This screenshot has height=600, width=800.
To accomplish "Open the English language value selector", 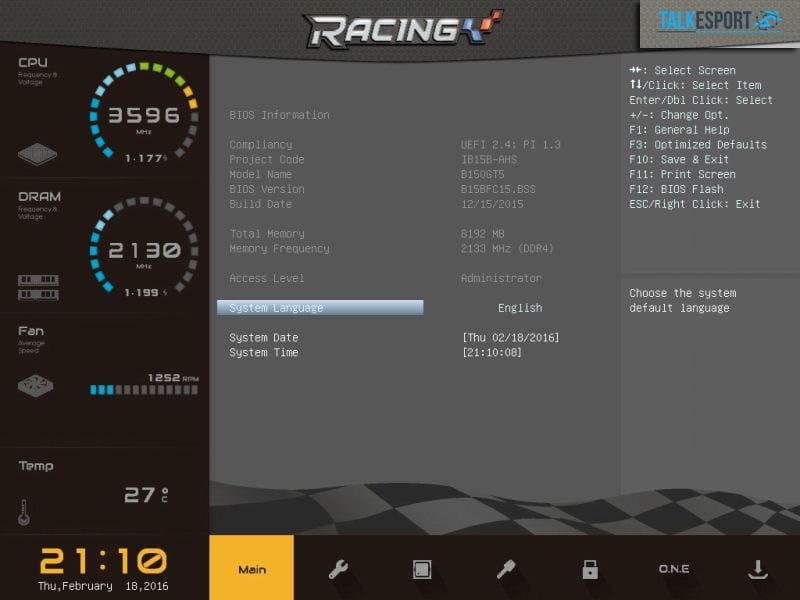I will pyautogui.click(x=520, y=308).
